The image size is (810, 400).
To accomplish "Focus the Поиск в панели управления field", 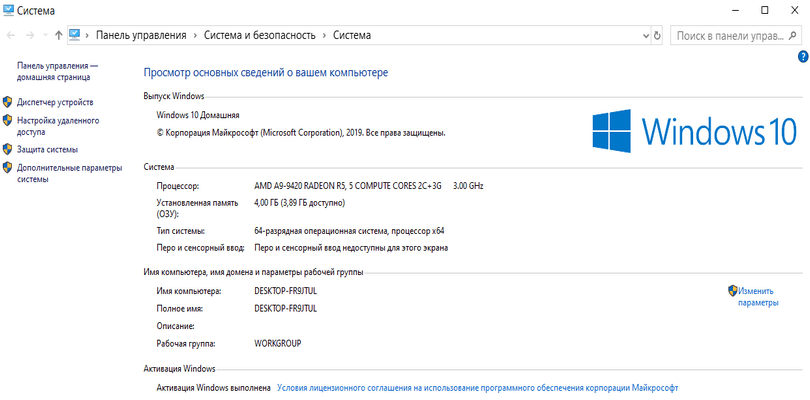I will 730,35.
